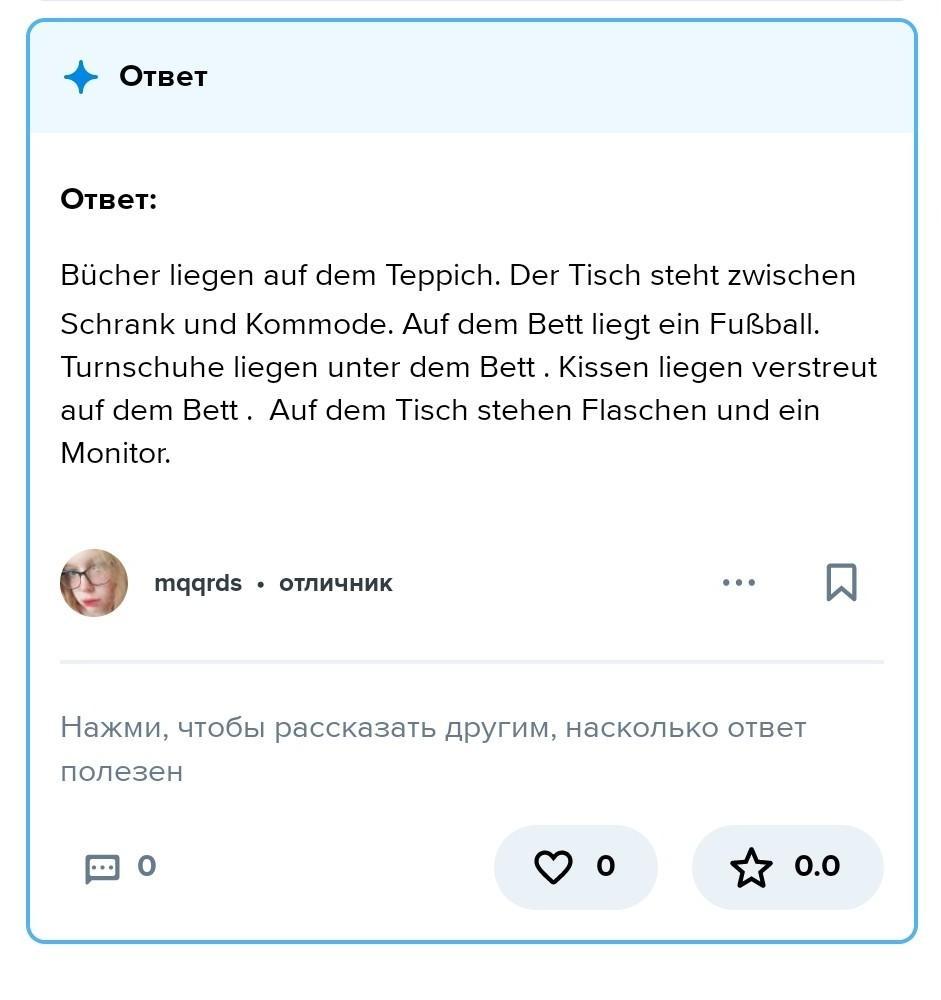Click the 0.0 rating value

[x=816, y=866]
